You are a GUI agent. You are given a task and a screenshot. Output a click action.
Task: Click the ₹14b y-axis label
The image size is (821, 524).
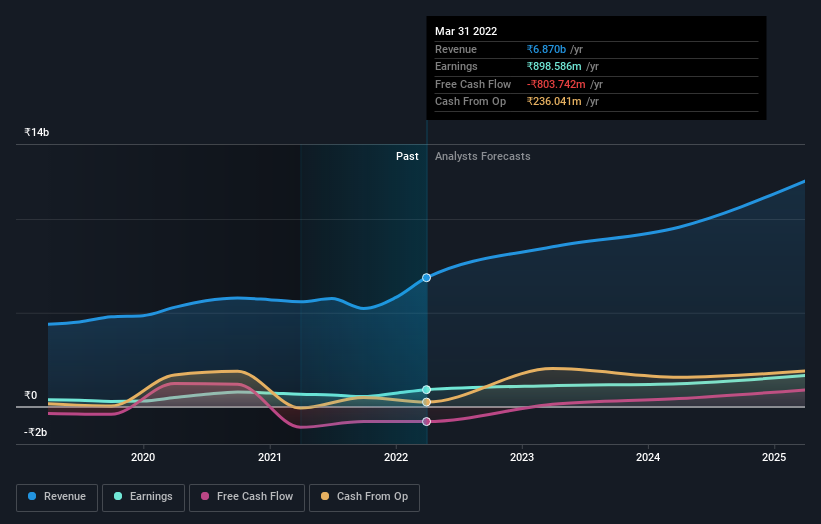click(x=37, y=132)
